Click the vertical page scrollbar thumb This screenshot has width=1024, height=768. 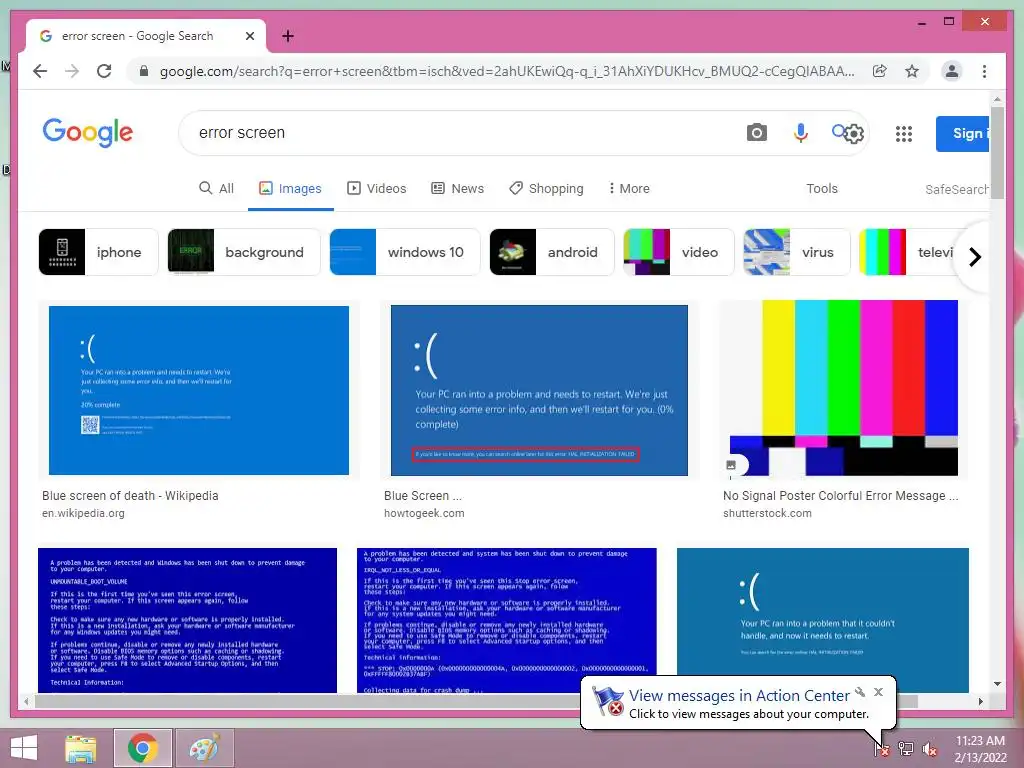(997, 152)
